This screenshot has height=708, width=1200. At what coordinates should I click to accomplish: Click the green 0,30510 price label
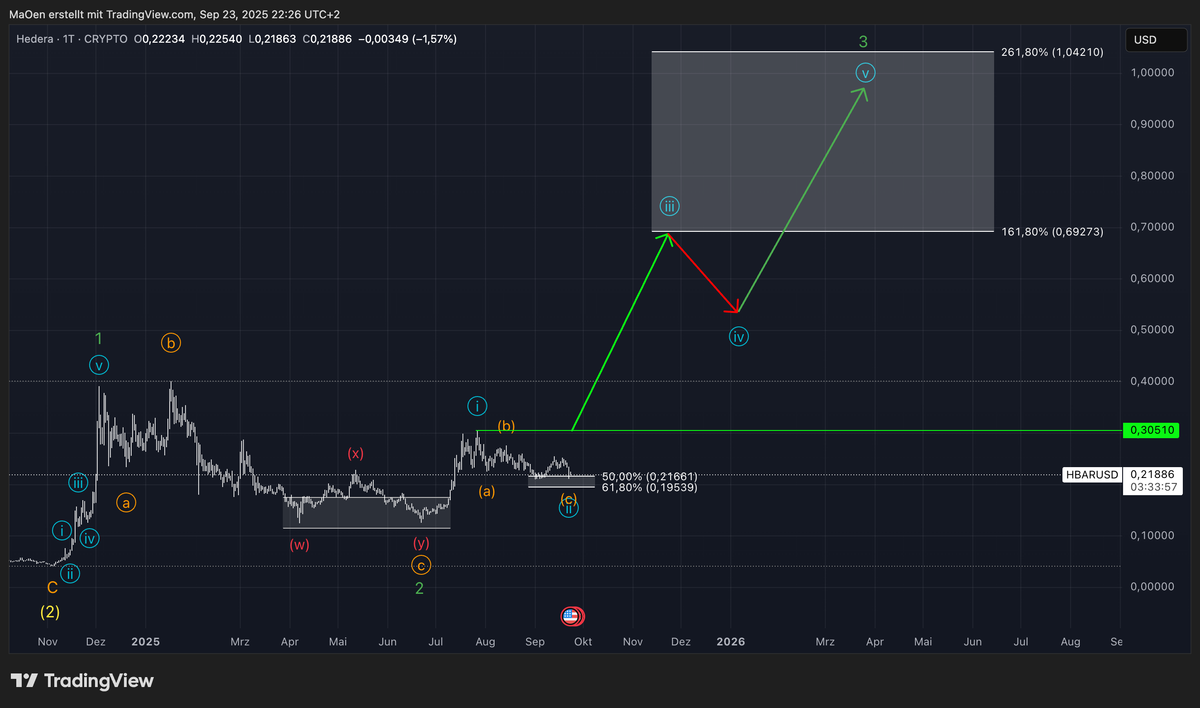point(1150,430)
